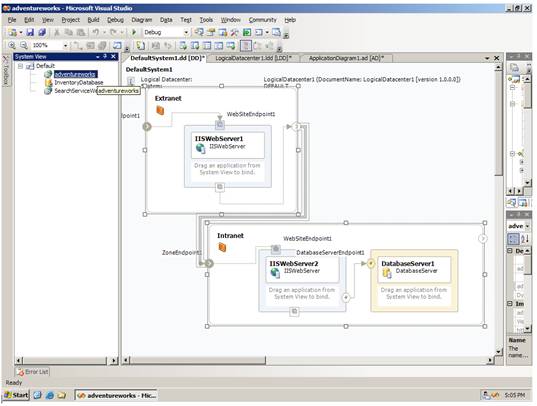Click the Redo toolbar icon
The width and height of the screenshot is (537, 406).
click(x=113, y=33)
